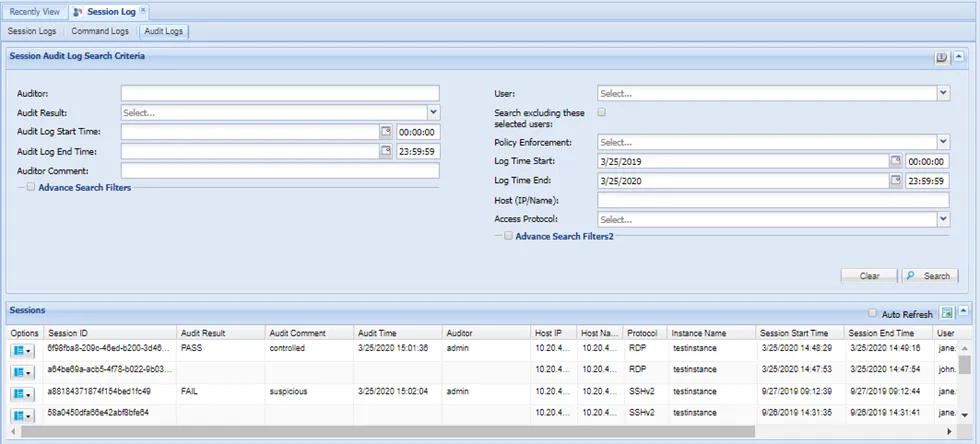The height and width of the screenshot is (444, 980).
Task: Select the Audit Logs sub-tab
Action: (x=164, y=31)
